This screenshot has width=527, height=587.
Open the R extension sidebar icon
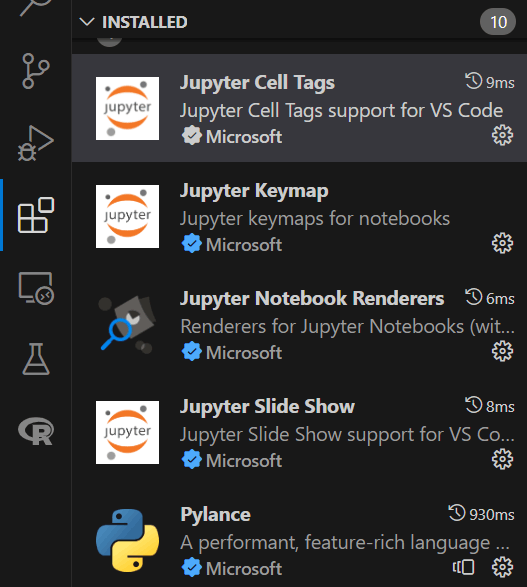[36, 431]
